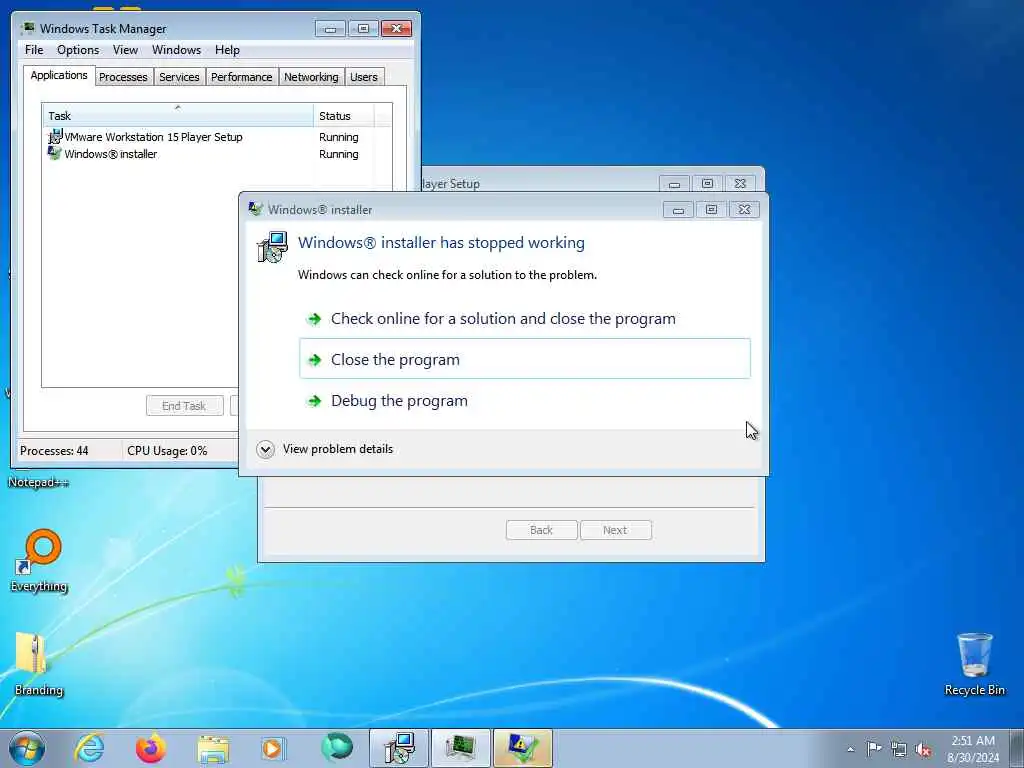The image size is (1024, 768).
Task: Click View problem details text
Action: click(x=338, y=449)
